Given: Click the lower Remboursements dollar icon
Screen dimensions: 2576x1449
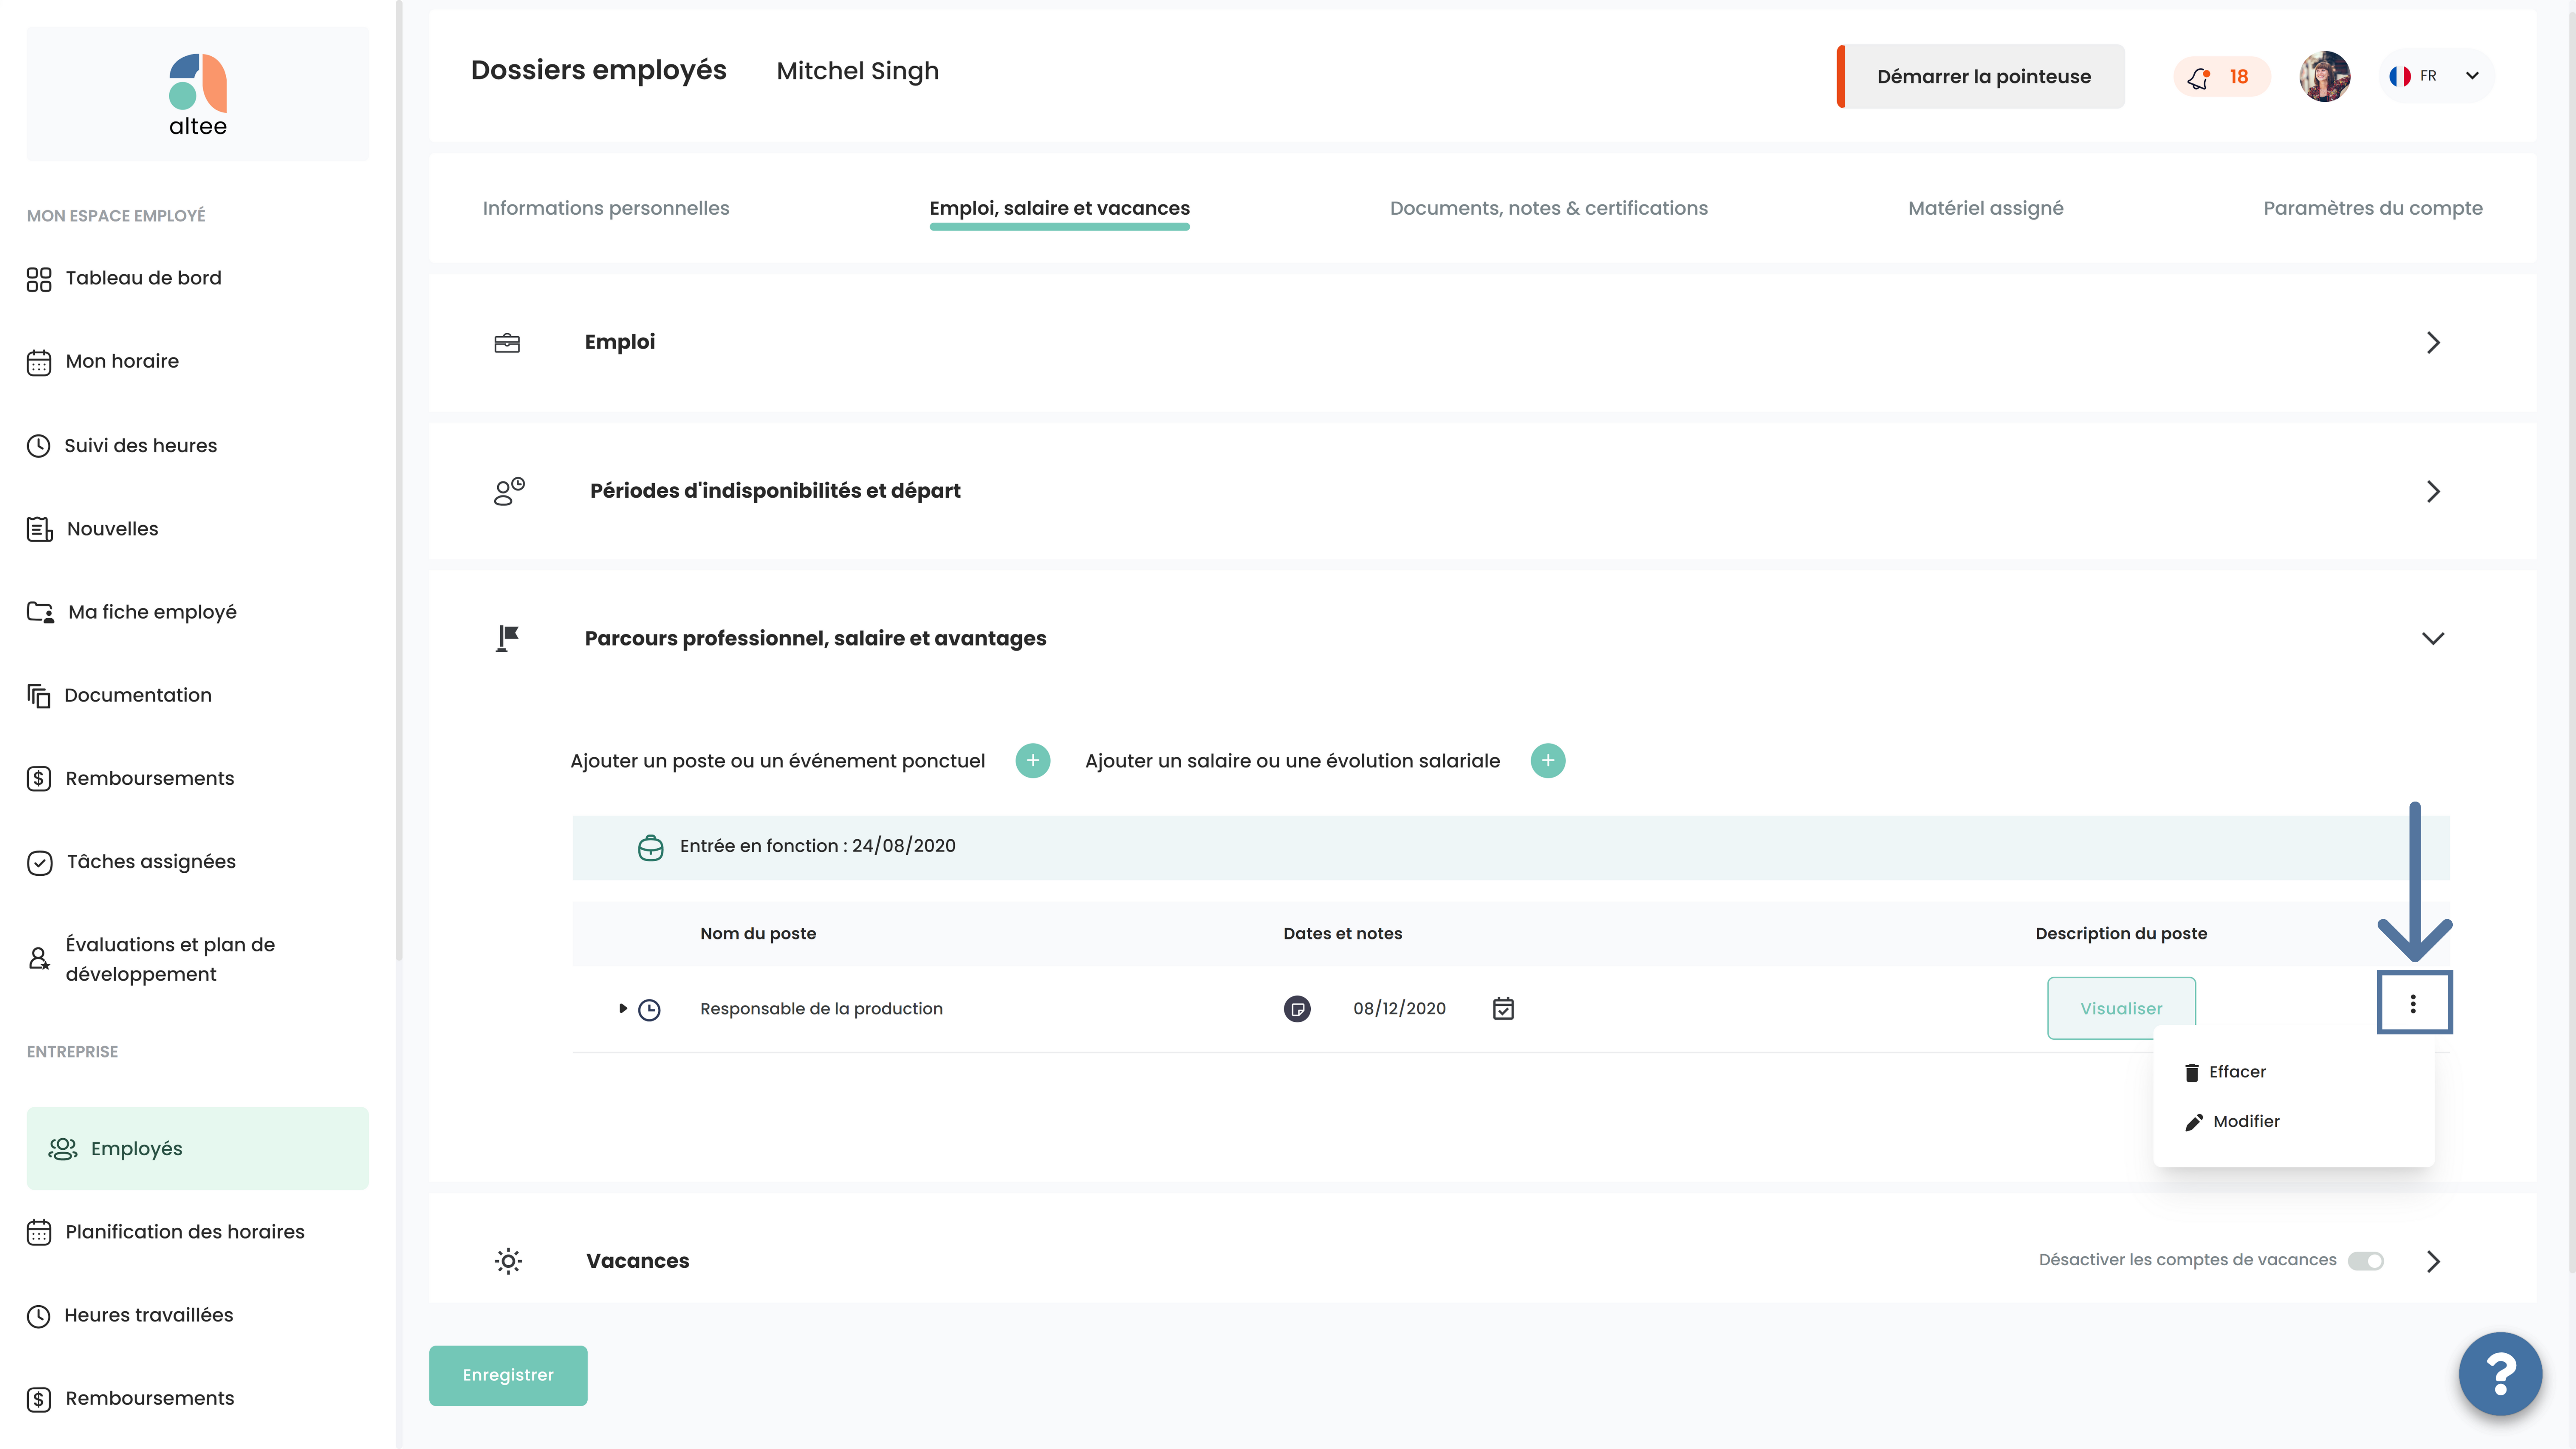Looking at the screenshot, I should [39, 1399].
